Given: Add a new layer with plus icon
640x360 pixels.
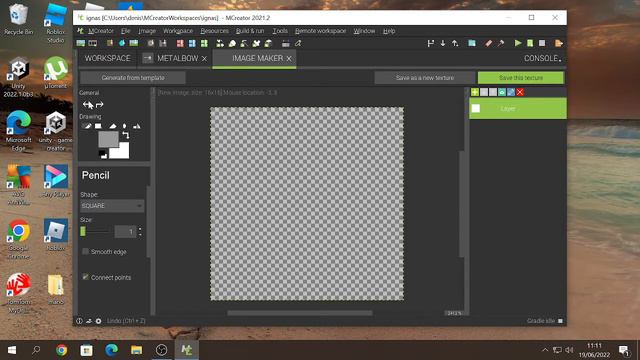Looking at the screenshot, I should click(475, 92).
